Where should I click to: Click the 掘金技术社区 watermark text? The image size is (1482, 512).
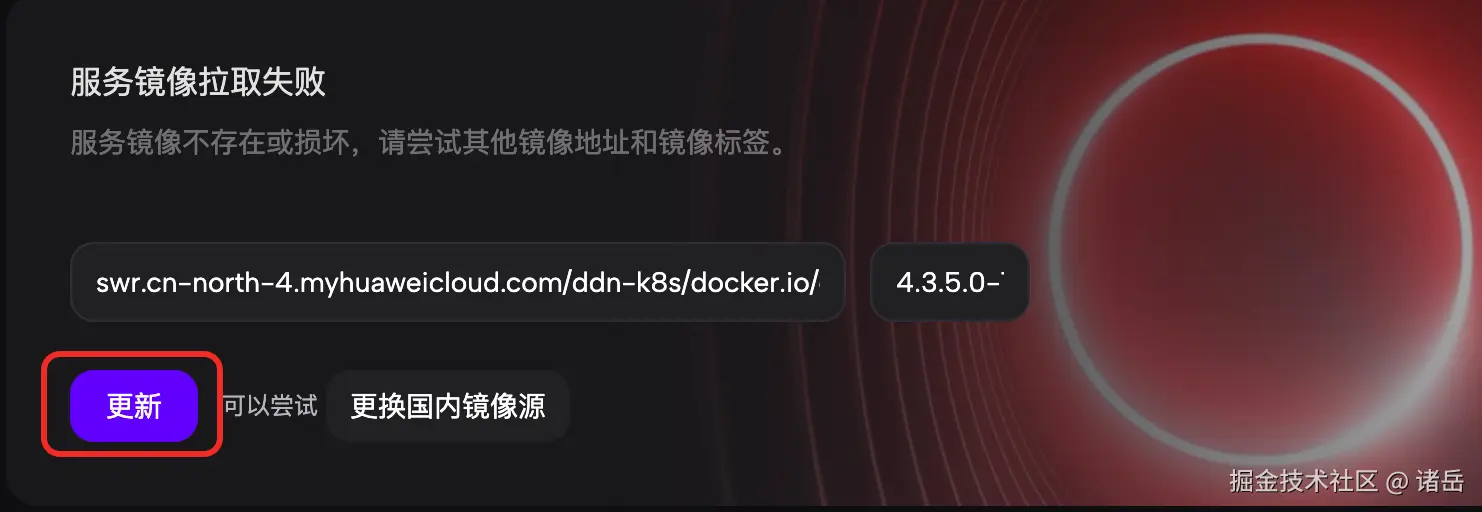[x=1303, y=481]
